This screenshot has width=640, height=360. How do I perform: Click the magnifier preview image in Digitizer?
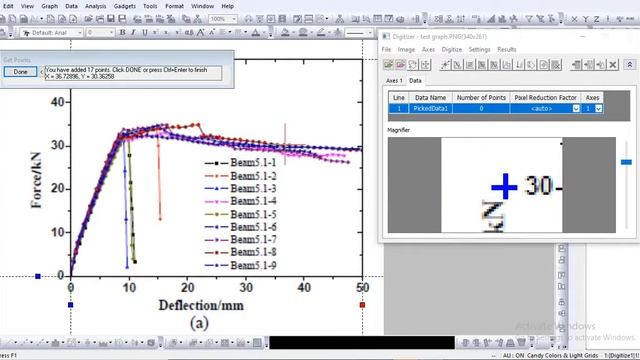pyautogui.click(x=502, y=185)
